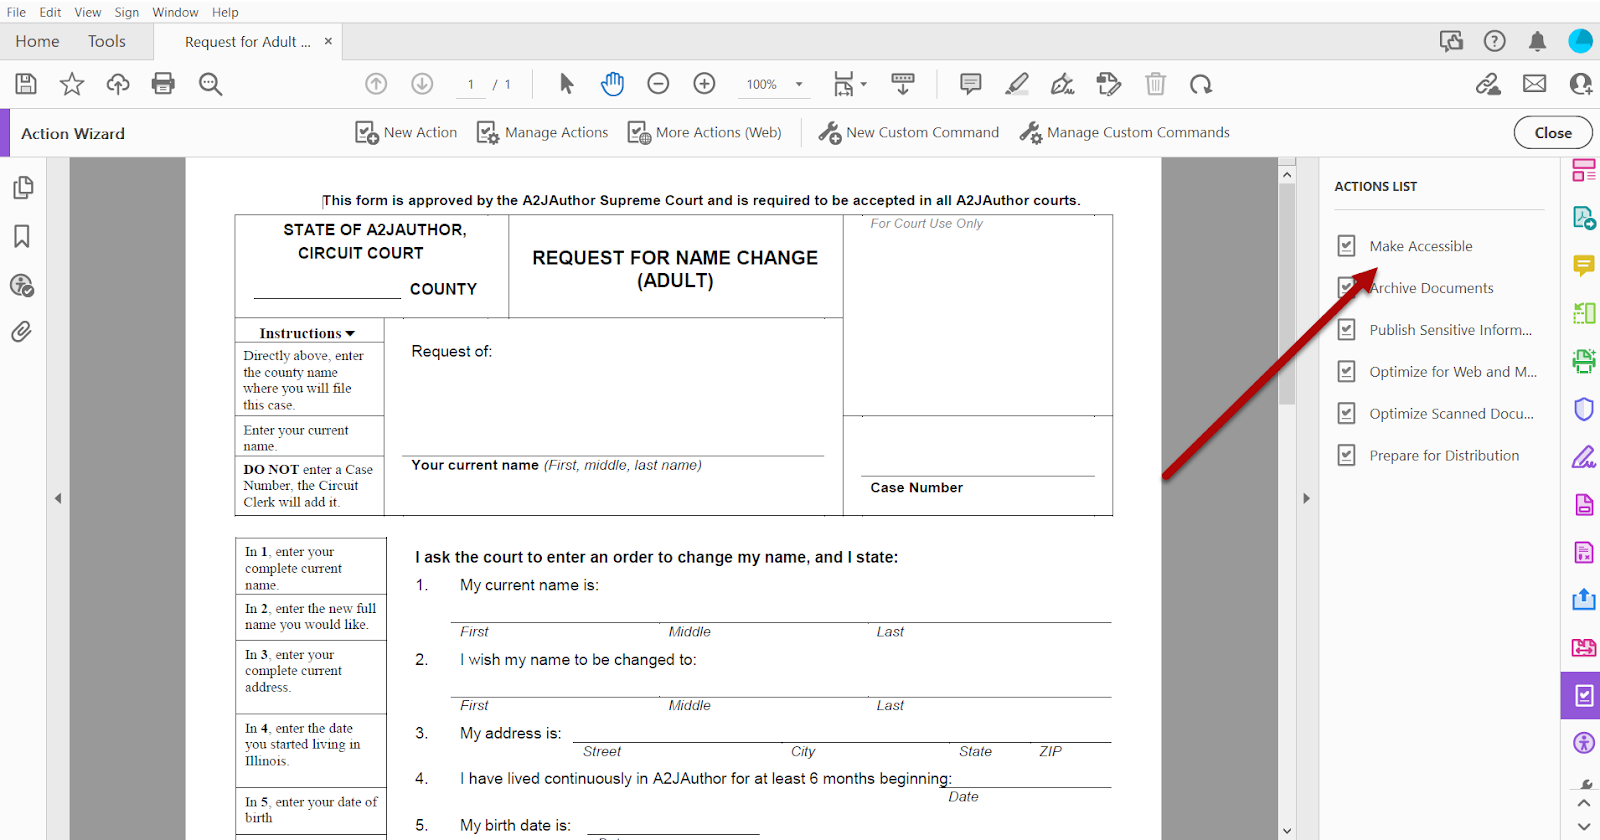Collapse the left navigation pane arrow
Image resolution: width=1600 pixels, height=840 pixels.
[58, 498]
